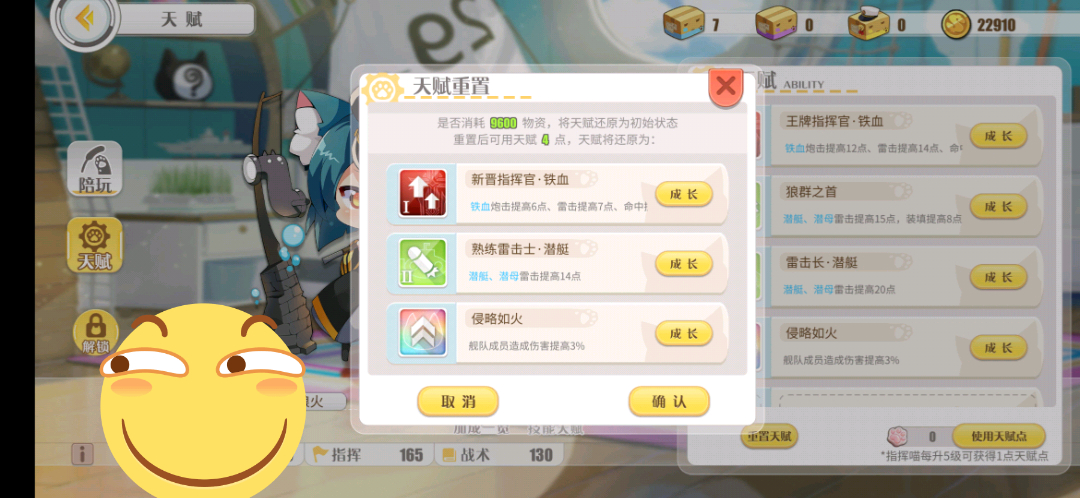Screen dimensions: 1080x498
Task: Click the green torpedo 熟练雷击士·潜艇 icon
Action: coord(422,263)
